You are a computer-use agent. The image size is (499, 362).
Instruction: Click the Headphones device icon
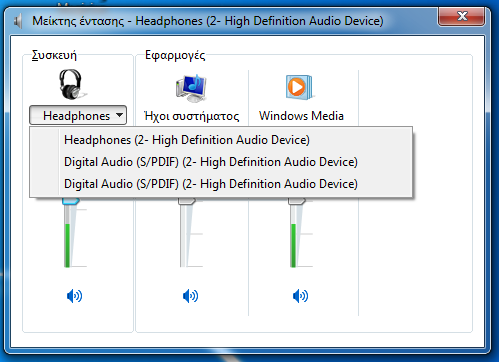coord(72,84)
